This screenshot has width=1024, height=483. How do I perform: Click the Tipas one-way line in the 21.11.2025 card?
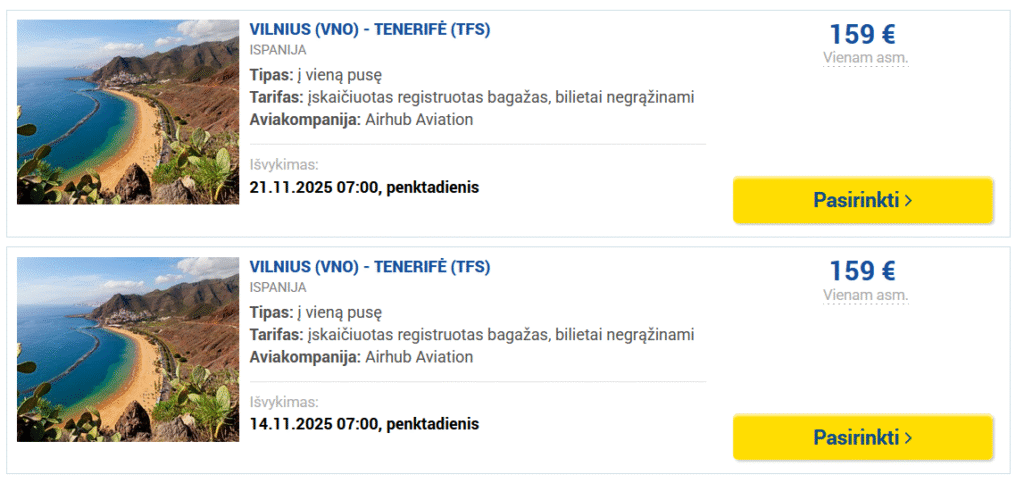point(316,75)
